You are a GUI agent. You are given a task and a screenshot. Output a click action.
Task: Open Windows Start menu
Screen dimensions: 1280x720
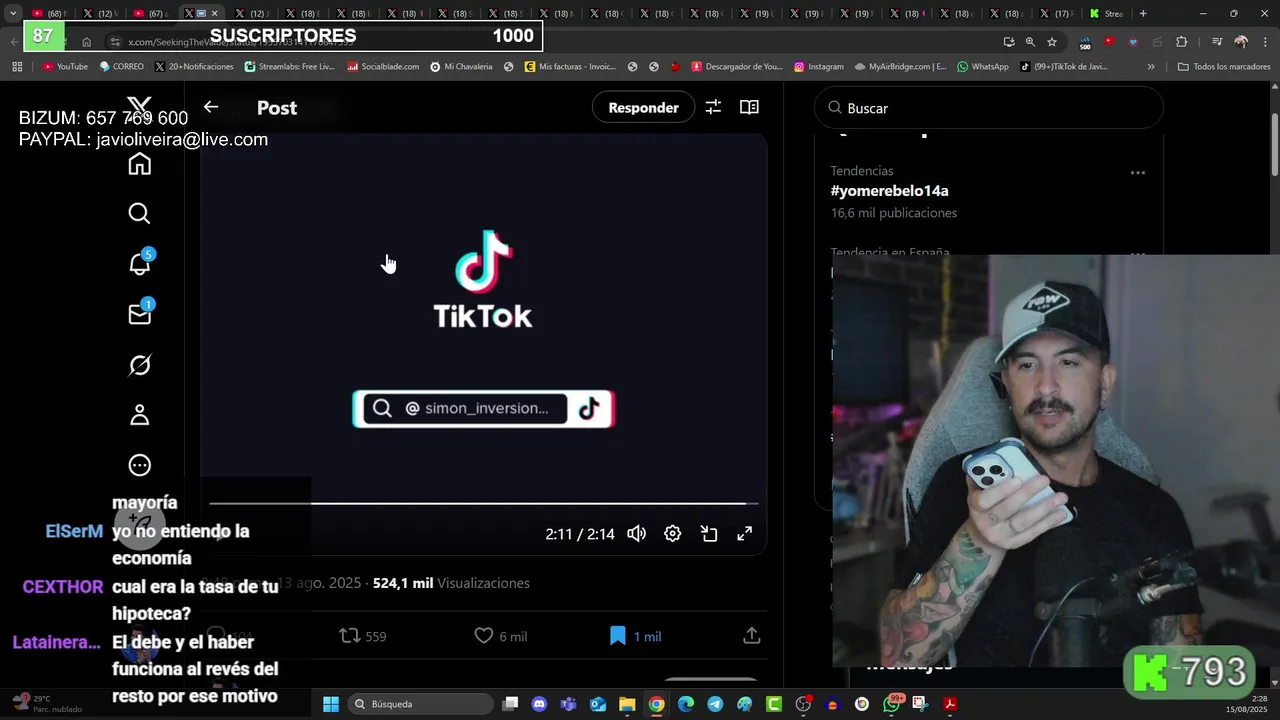[331, 704]
